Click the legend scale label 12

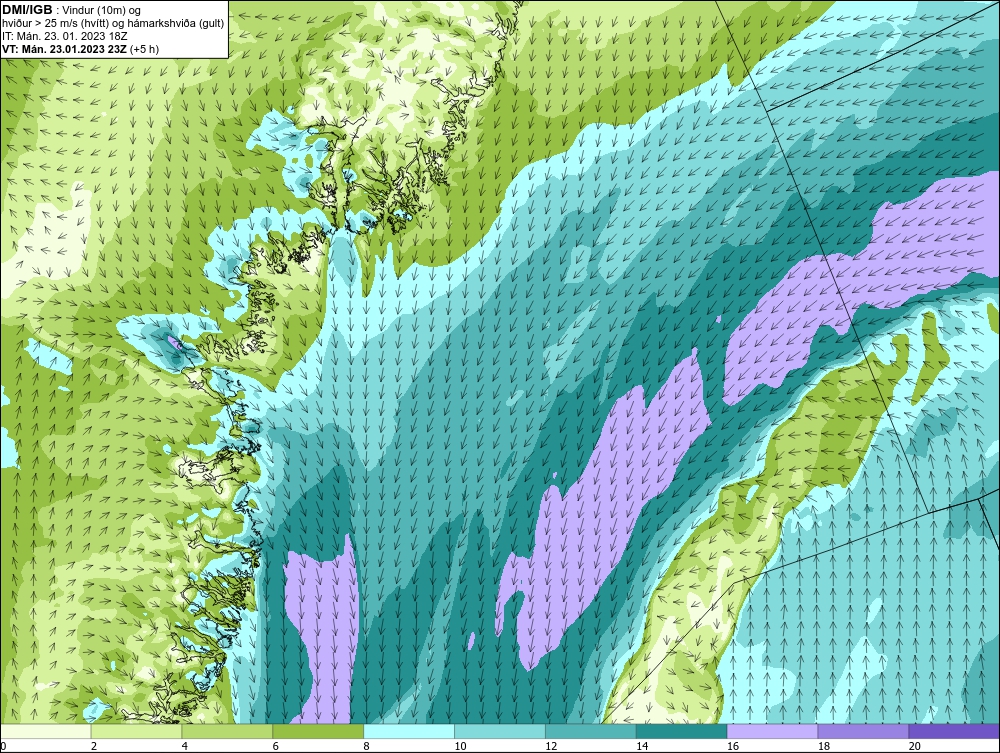[551, 746]
